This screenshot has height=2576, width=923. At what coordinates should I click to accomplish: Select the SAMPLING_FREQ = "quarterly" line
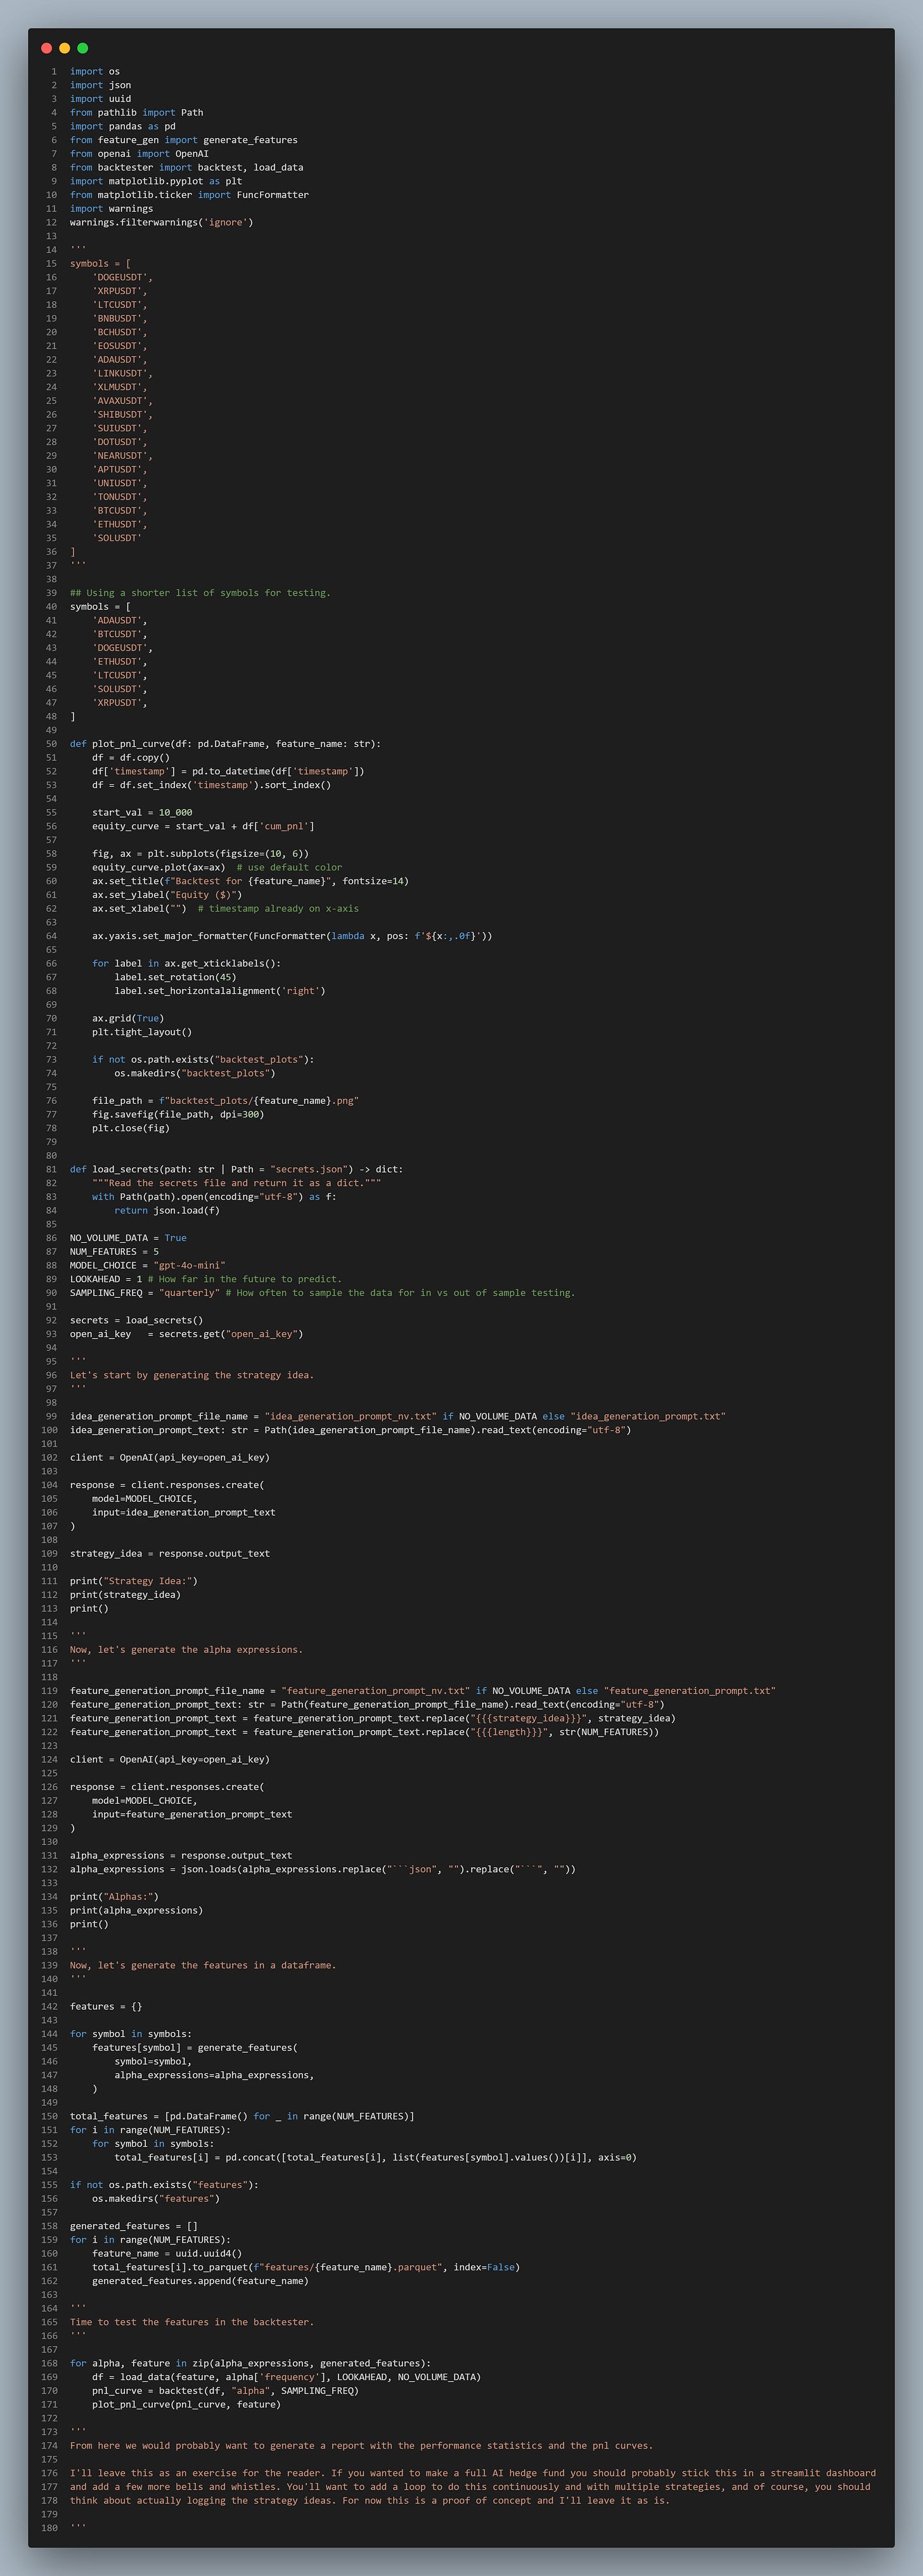pos(322,1292)
